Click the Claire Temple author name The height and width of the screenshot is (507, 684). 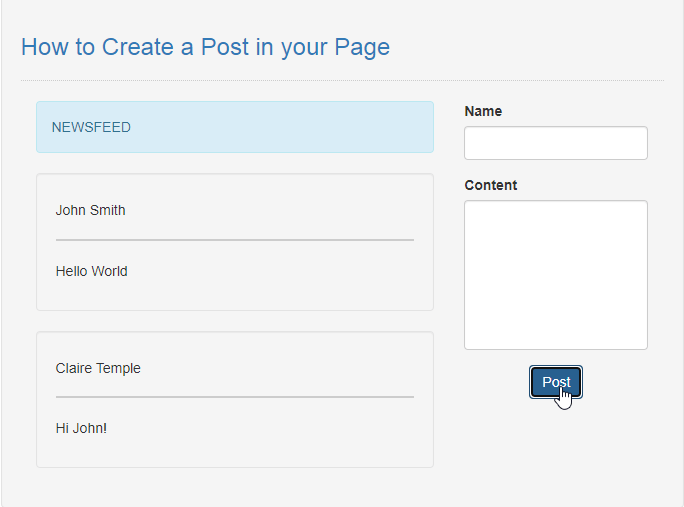pyautogui.click(x=98, y=368)
